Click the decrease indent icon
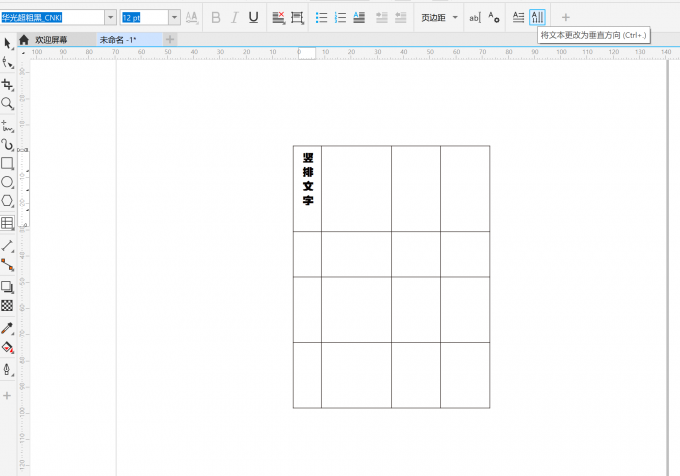Image resolution: width=680 pixels, height=476 pixels. pos(401,17)
